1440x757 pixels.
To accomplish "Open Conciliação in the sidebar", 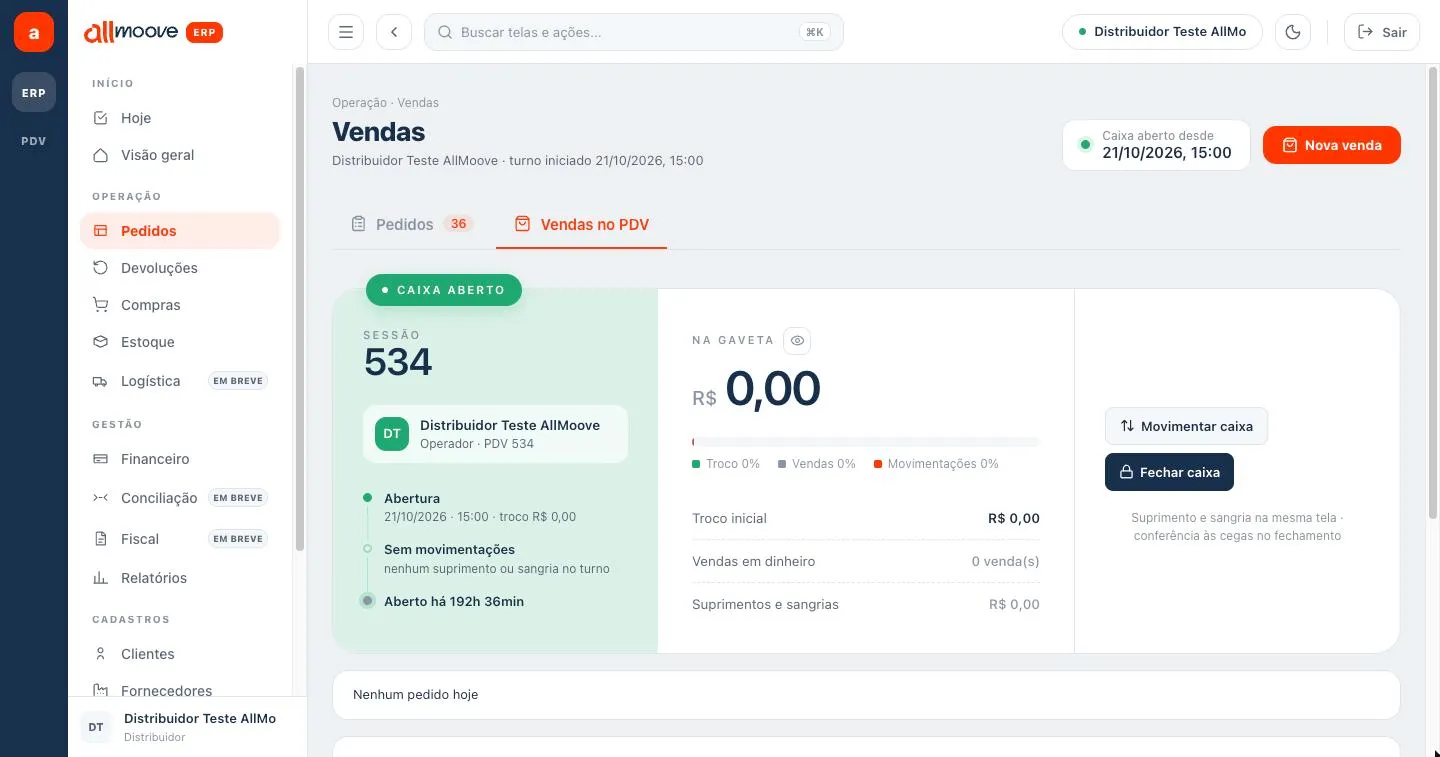I will point(180,498).
